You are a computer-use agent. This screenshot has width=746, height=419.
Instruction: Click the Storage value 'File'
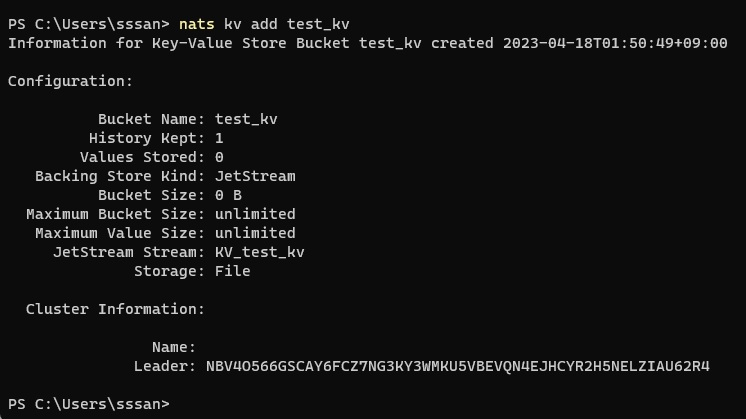(x=232, y=271)
